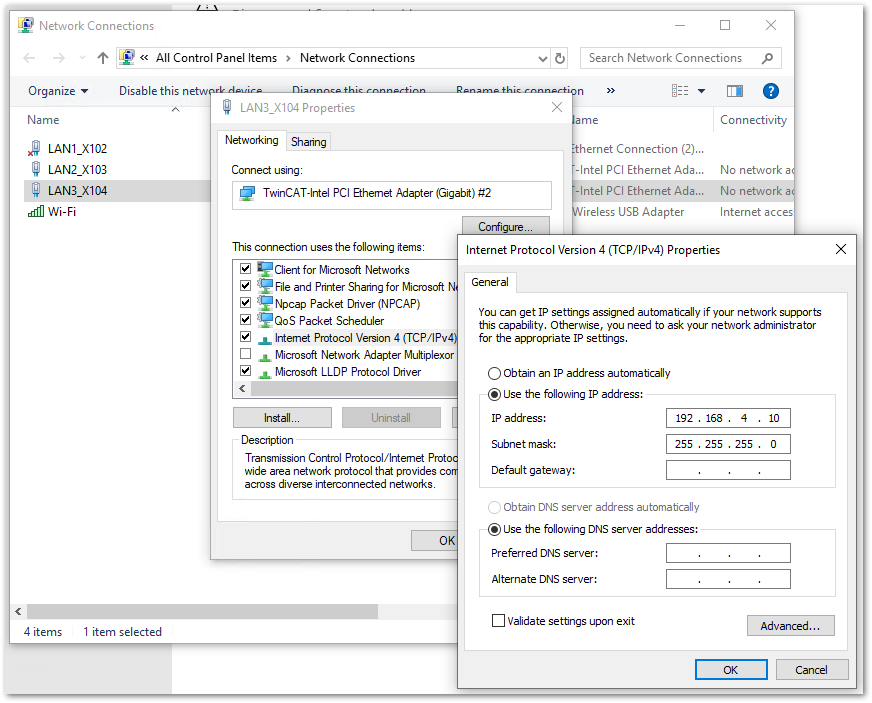Uncheck QoS Packet Scheduler checkbox

coord(245,320)
